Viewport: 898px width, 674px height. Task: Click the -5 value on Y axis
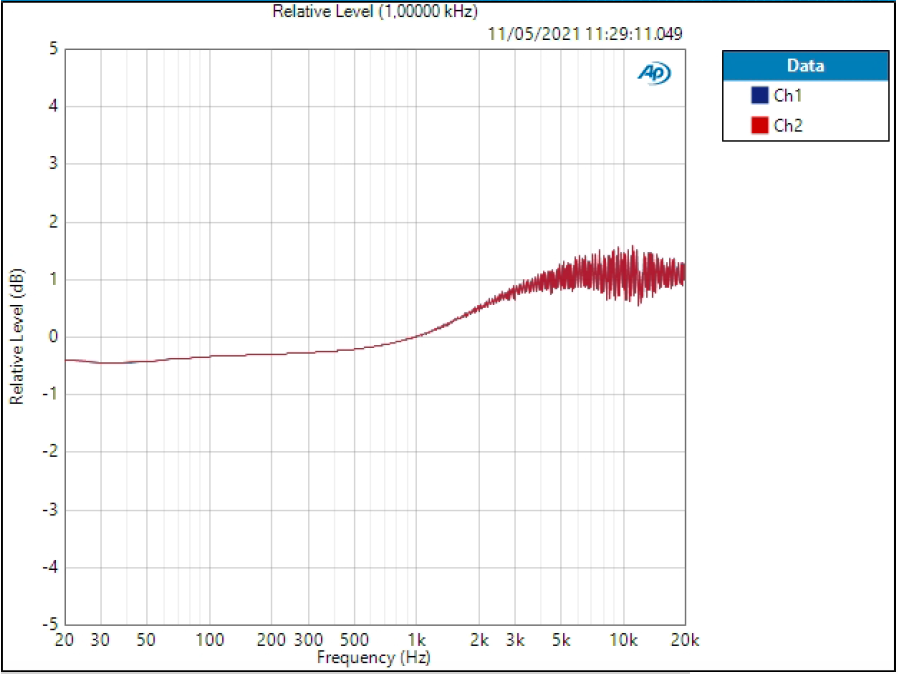click(50, 624)
